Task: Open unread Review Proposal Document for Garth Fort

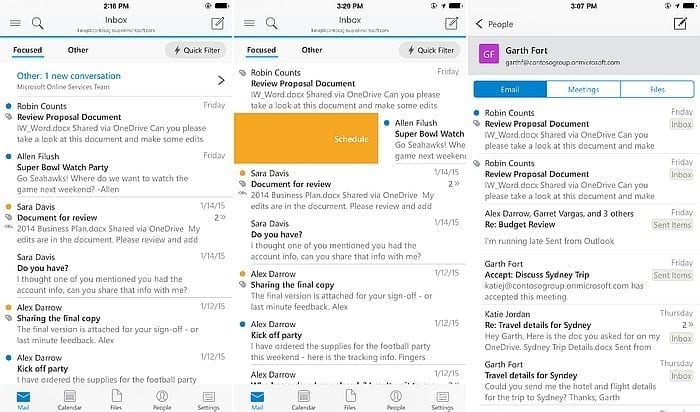Action: click(584, 129)
